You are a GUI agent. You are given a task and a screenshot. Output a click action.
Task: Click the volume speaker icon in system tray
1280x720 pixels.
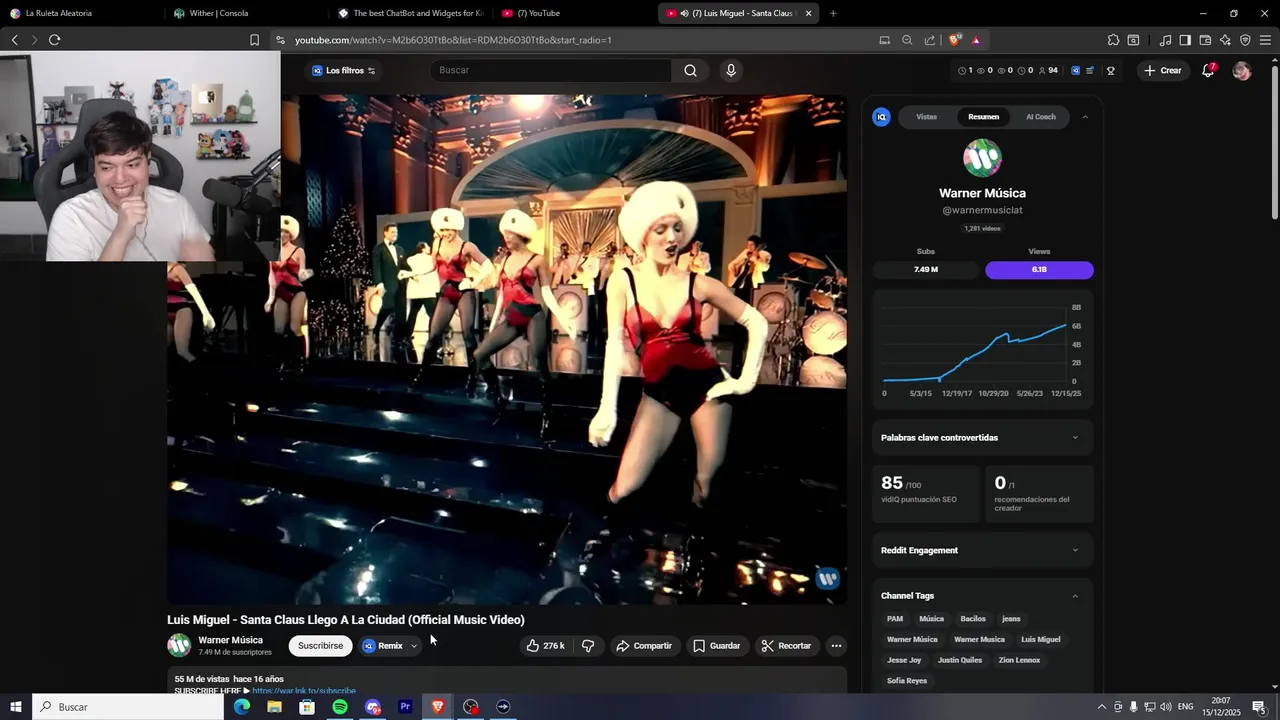1165,707
